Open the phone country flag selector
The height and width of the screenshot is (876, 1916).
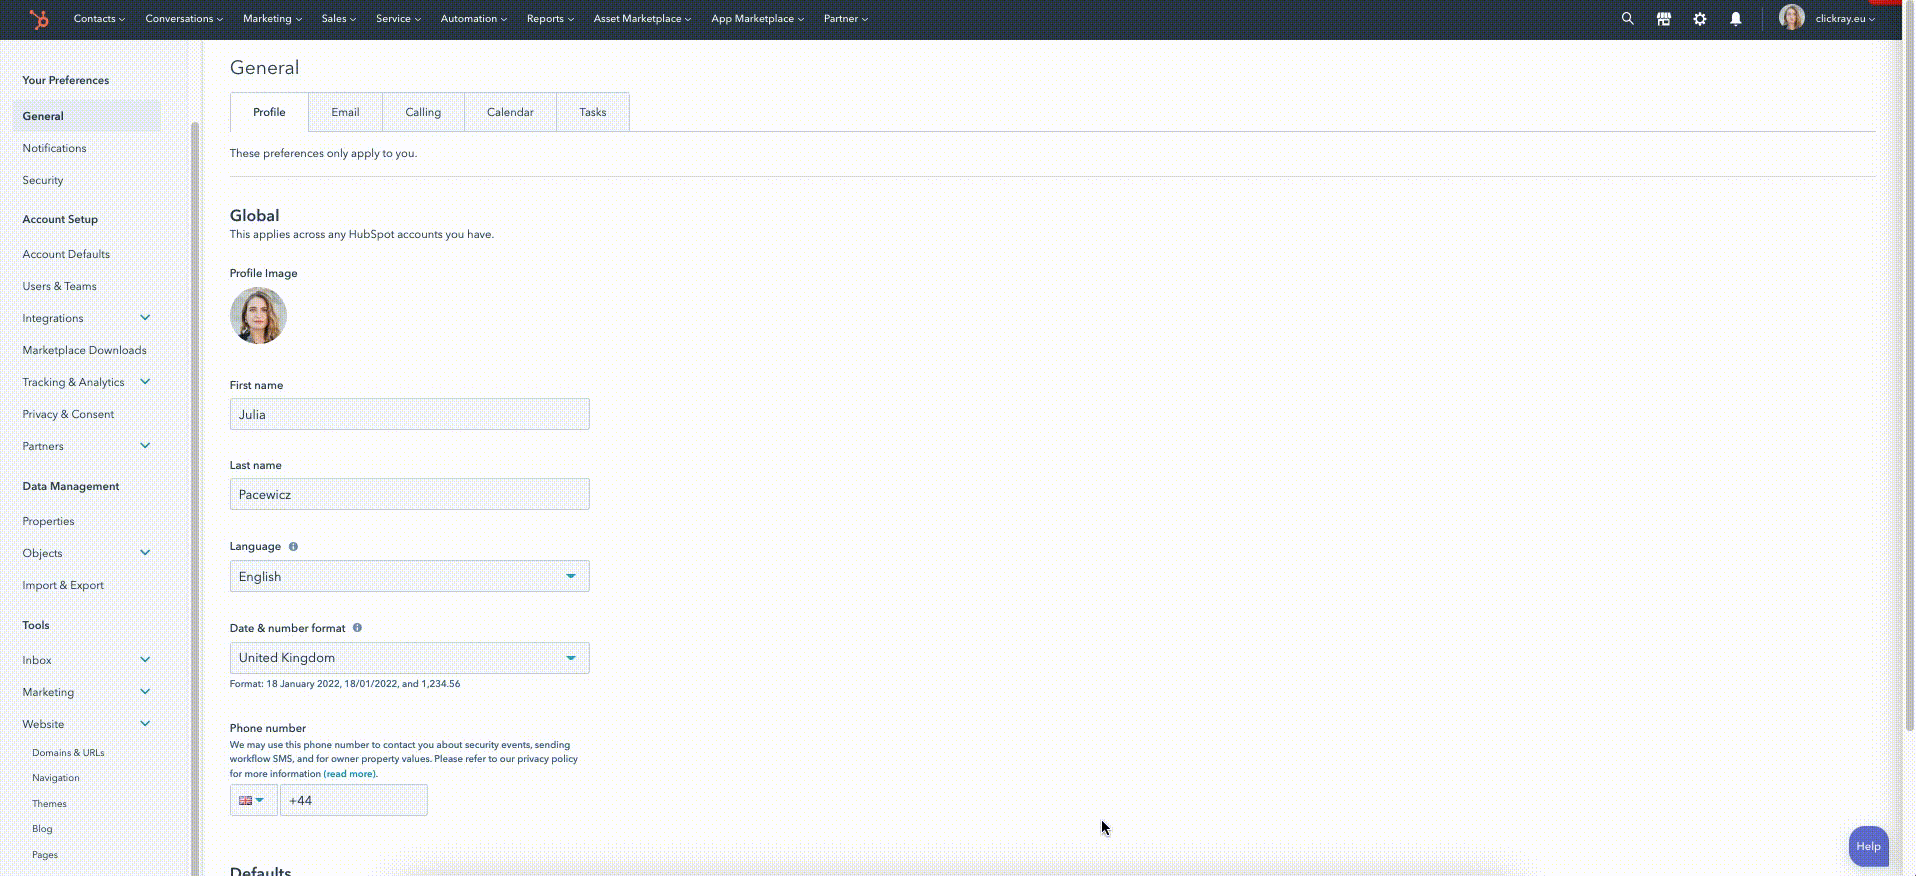(x=253, y=800)
